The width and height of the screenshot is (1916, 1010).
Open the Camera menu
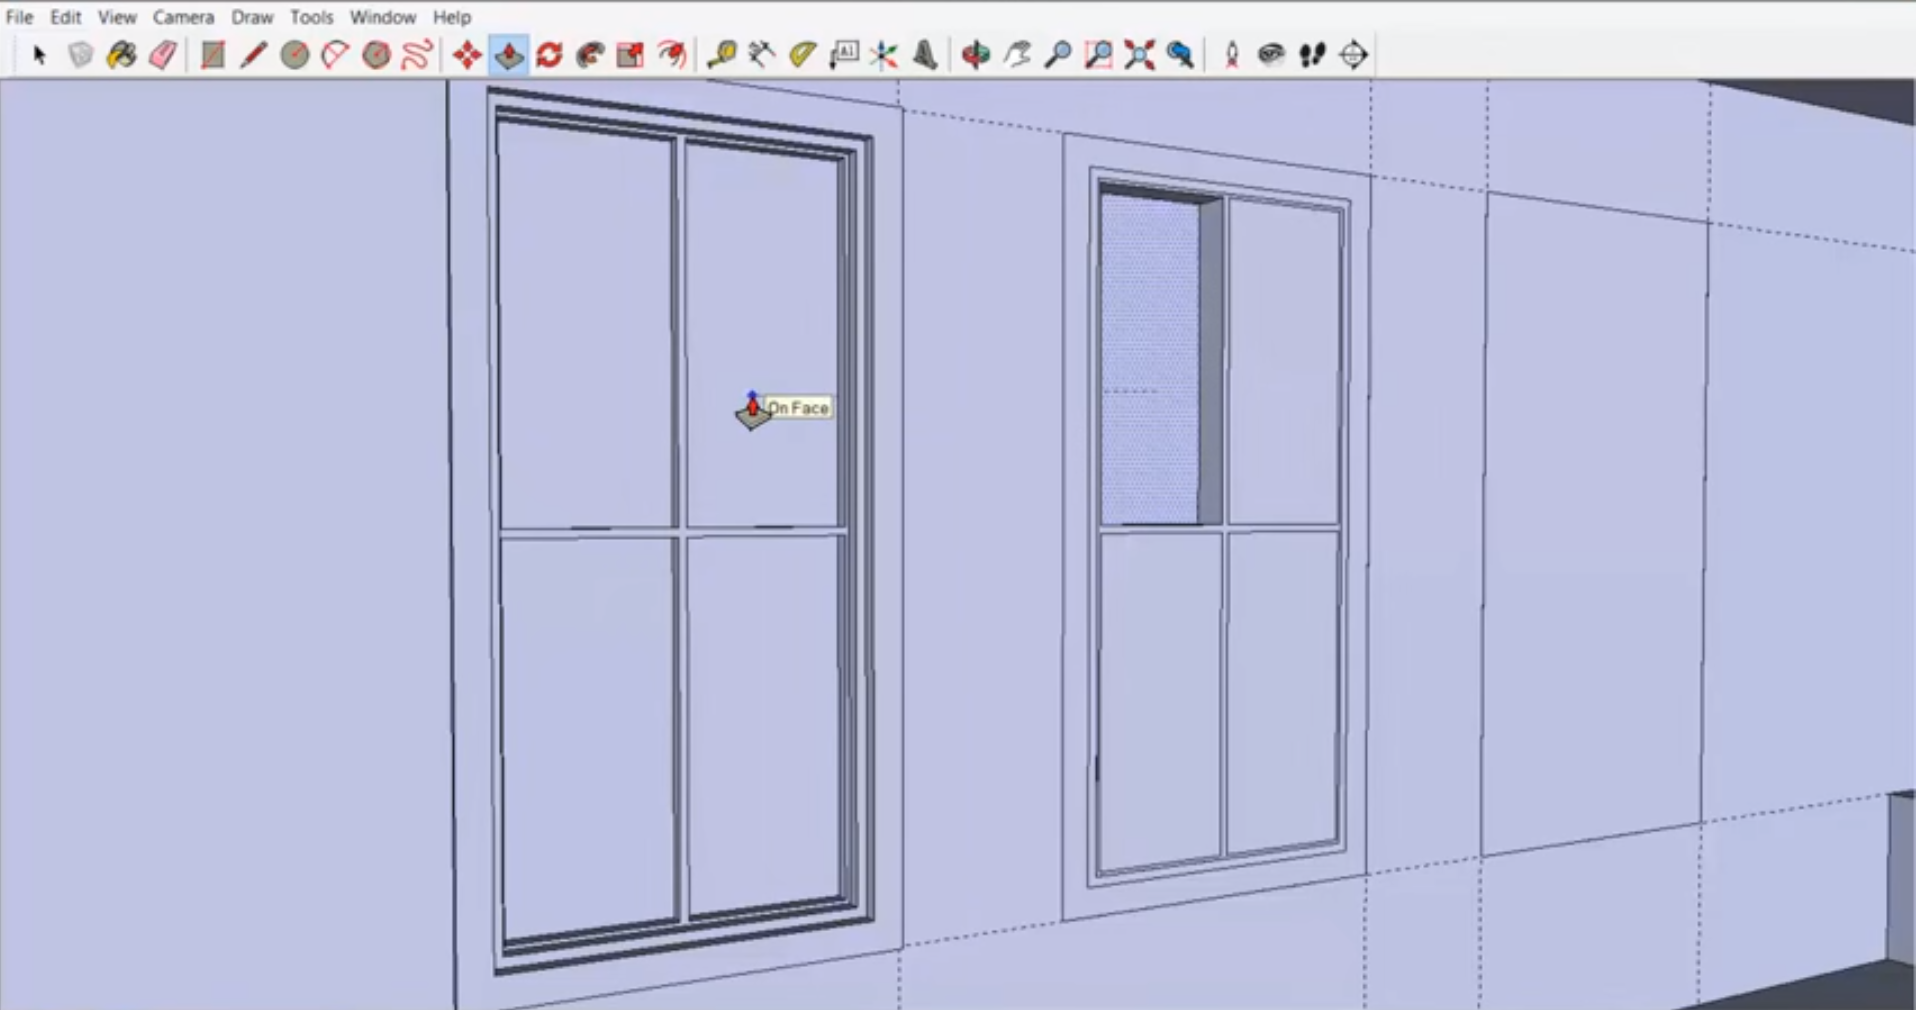183,17
